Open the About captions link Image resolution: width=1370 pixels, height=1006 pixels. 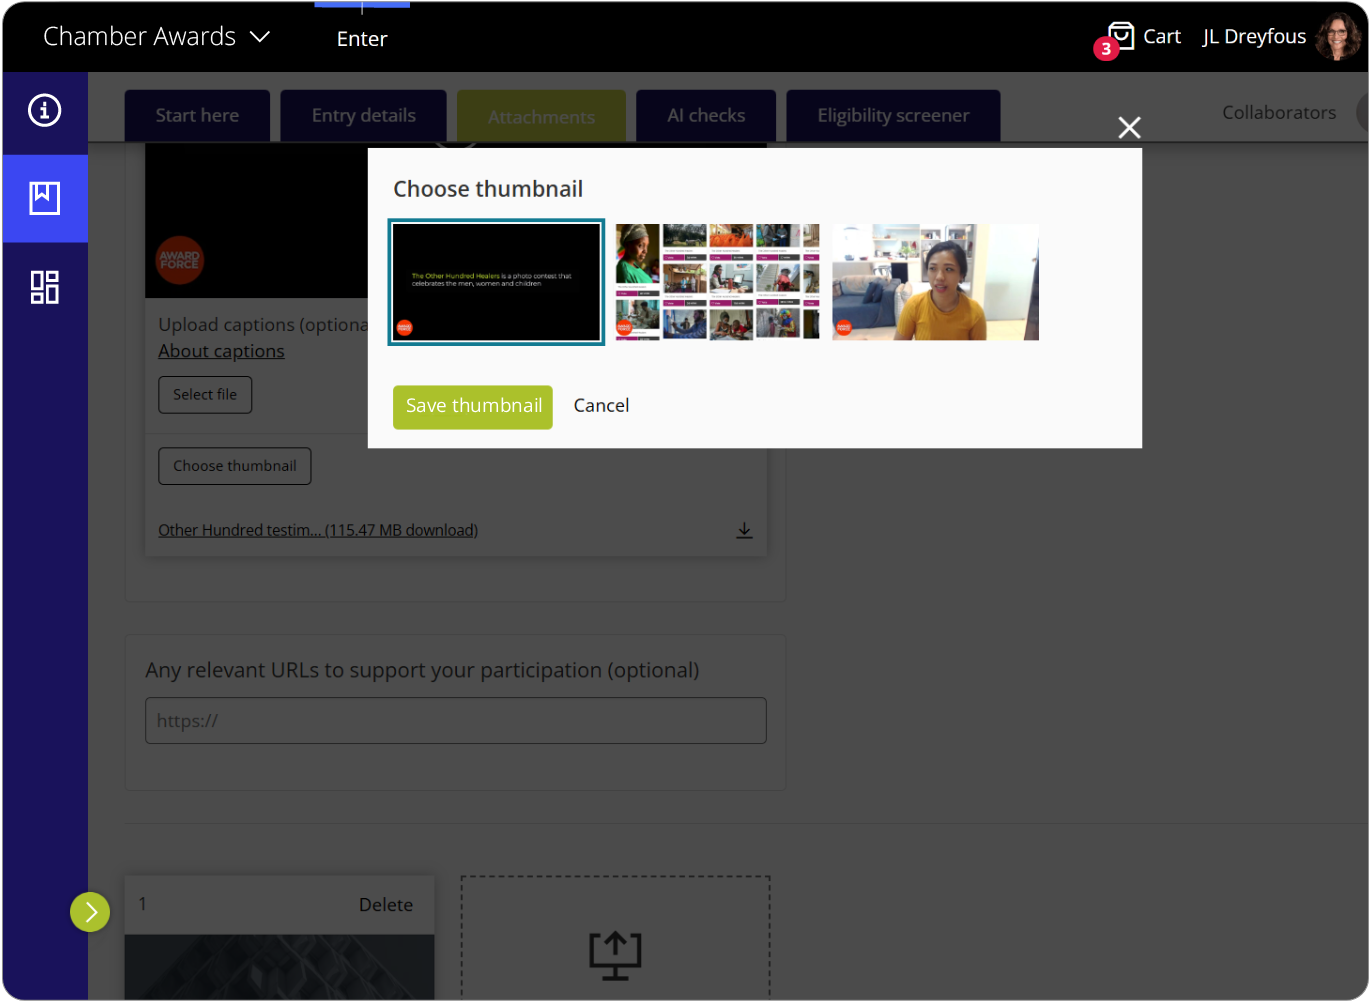(x=221, y=351)
